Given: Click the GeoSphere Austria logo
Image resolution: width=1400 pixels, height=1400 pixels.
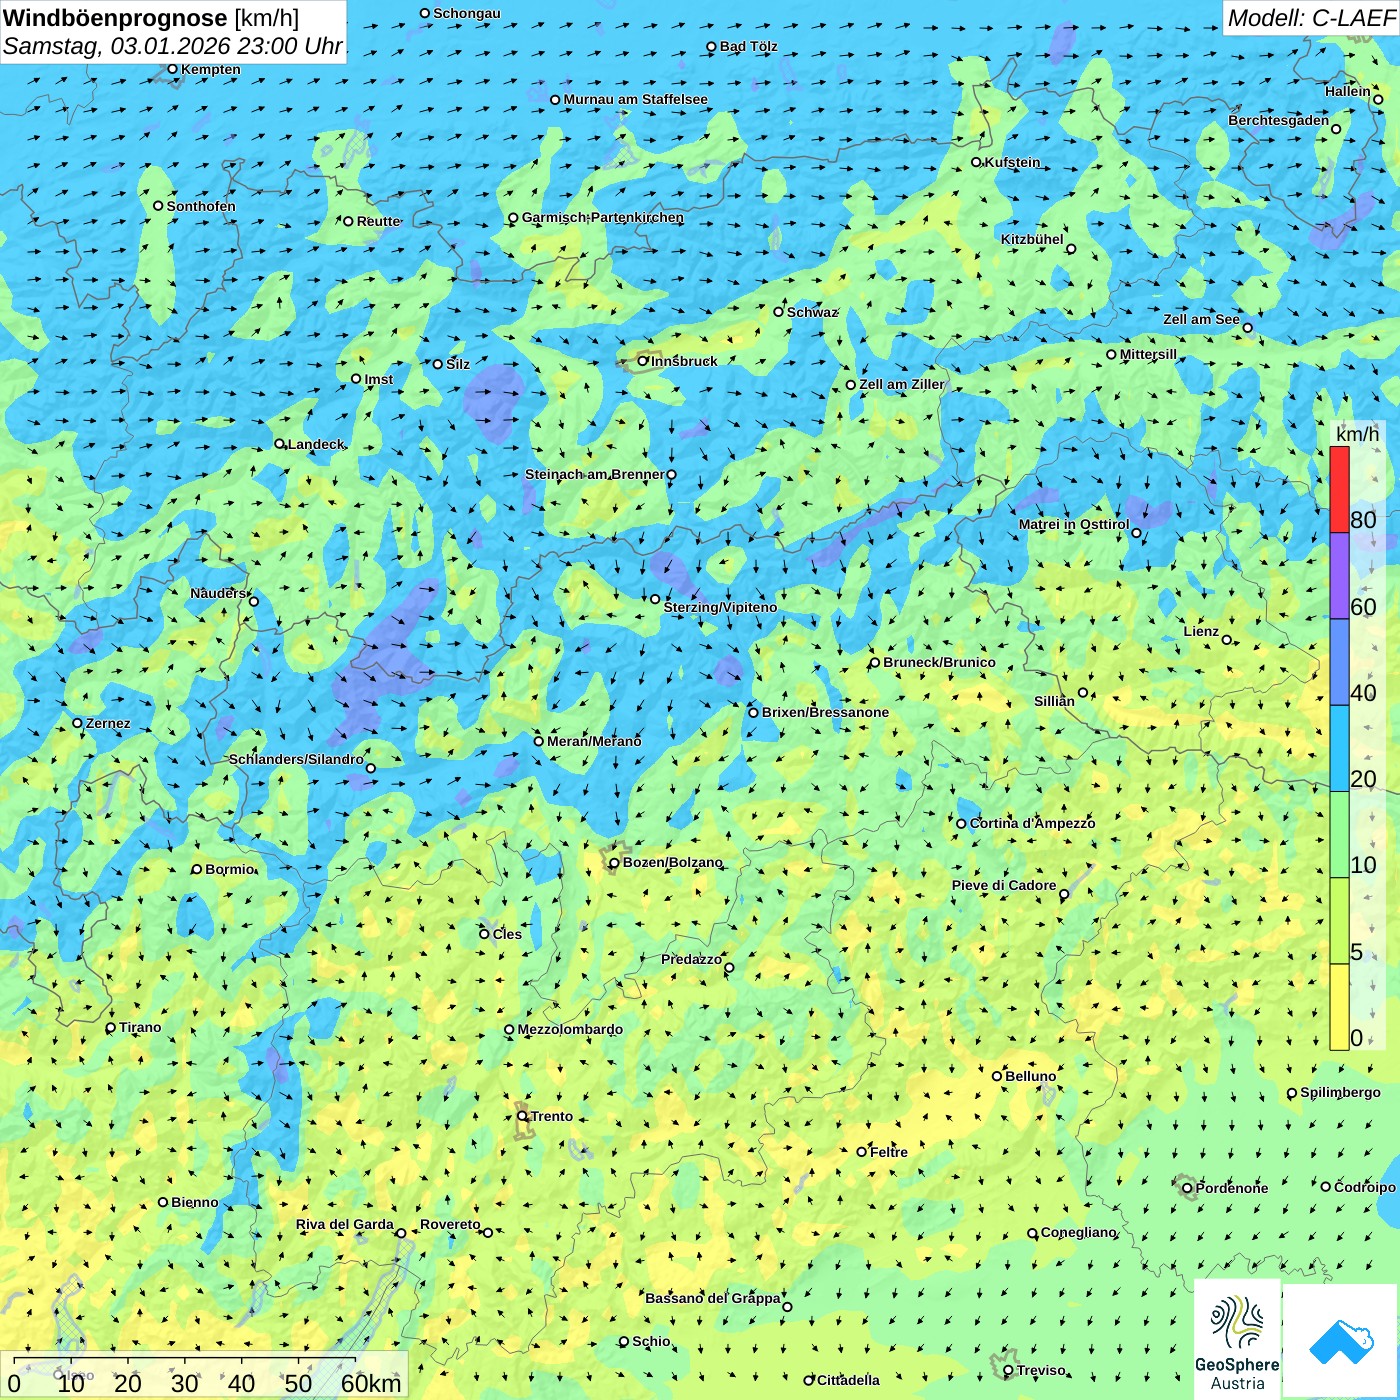Looking at the screenshot, I should [1237, 1339].
